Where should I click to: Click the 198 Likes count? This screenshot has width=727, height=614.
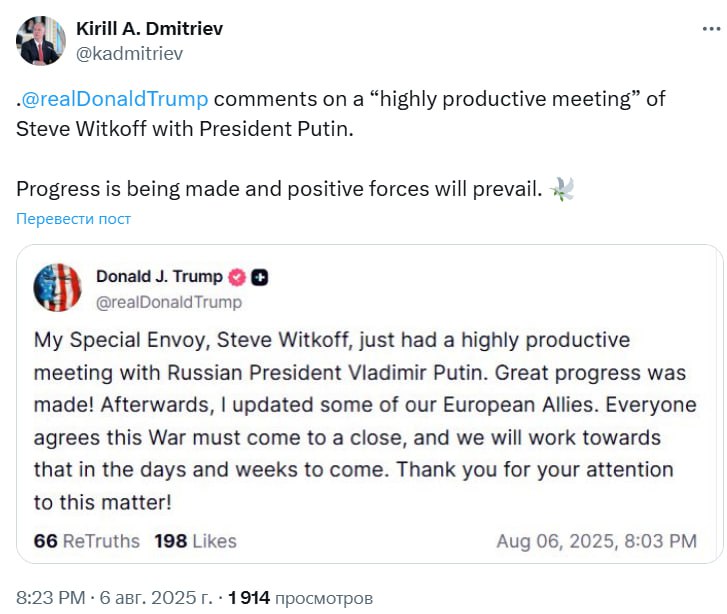pos(195,541)
